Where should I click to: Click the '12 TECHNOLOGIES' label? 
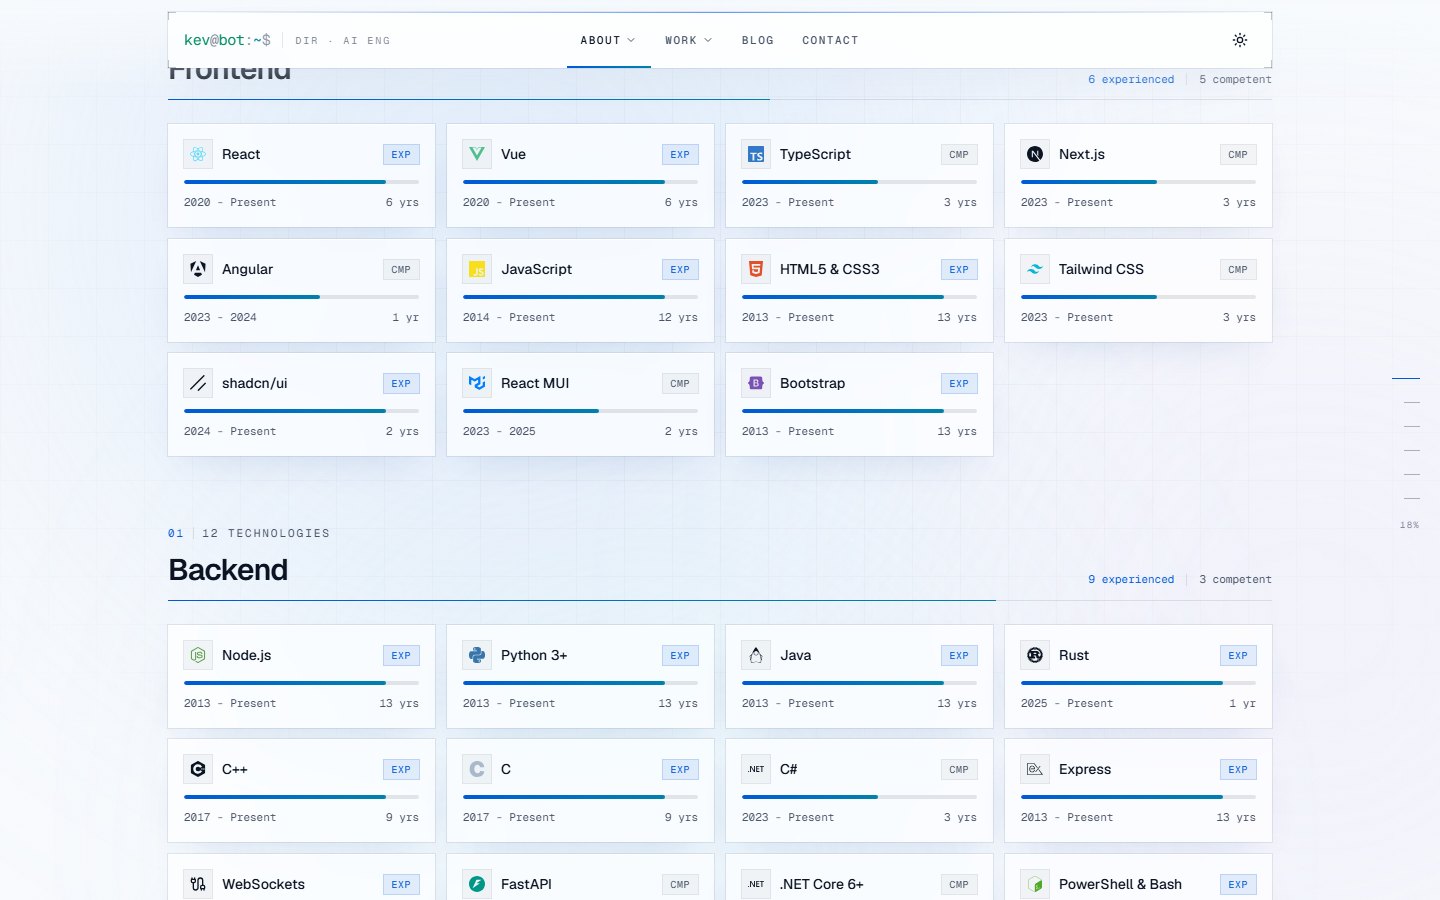(266, 534)
